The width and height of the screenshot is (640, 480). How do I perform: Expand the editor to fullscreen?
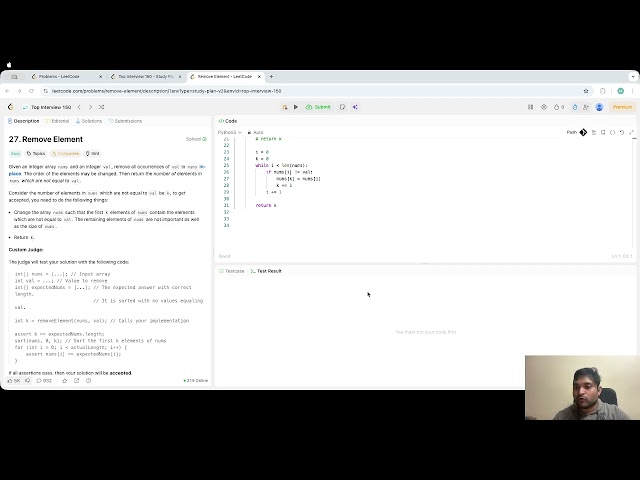coord(631,132)
